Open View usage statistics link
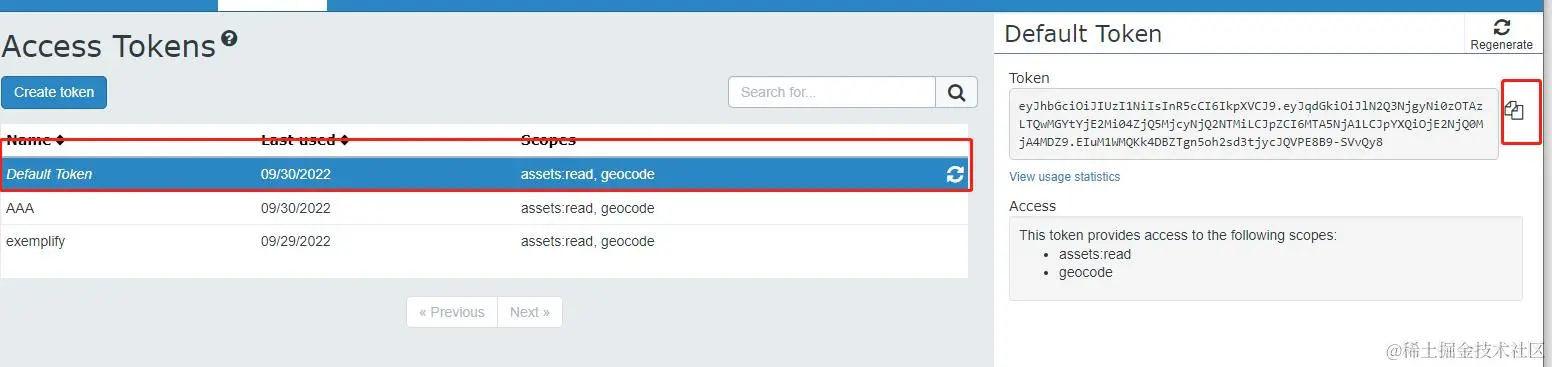This screenshot has width=1552, height=367. [1065, 177]
